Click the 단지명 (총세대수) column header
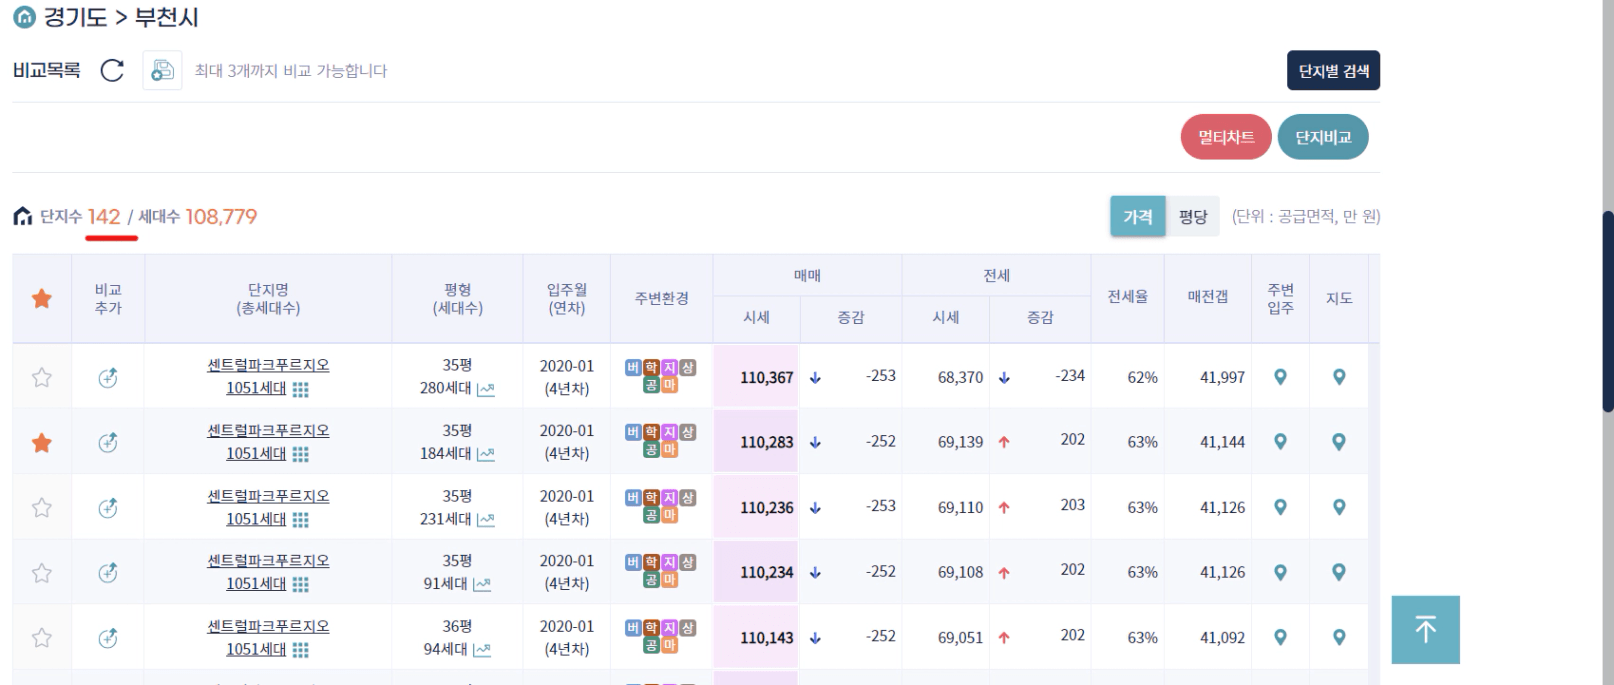Viewport: 1614px width, 685px height. [268, 298]
